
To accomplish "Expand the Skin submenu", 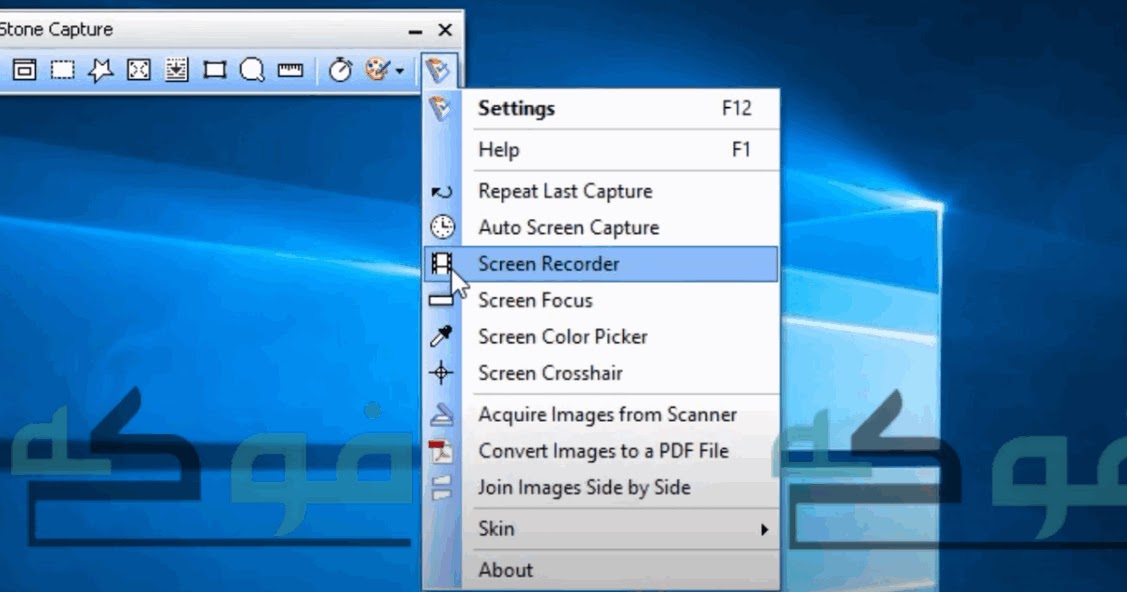I will click(601, 529).
